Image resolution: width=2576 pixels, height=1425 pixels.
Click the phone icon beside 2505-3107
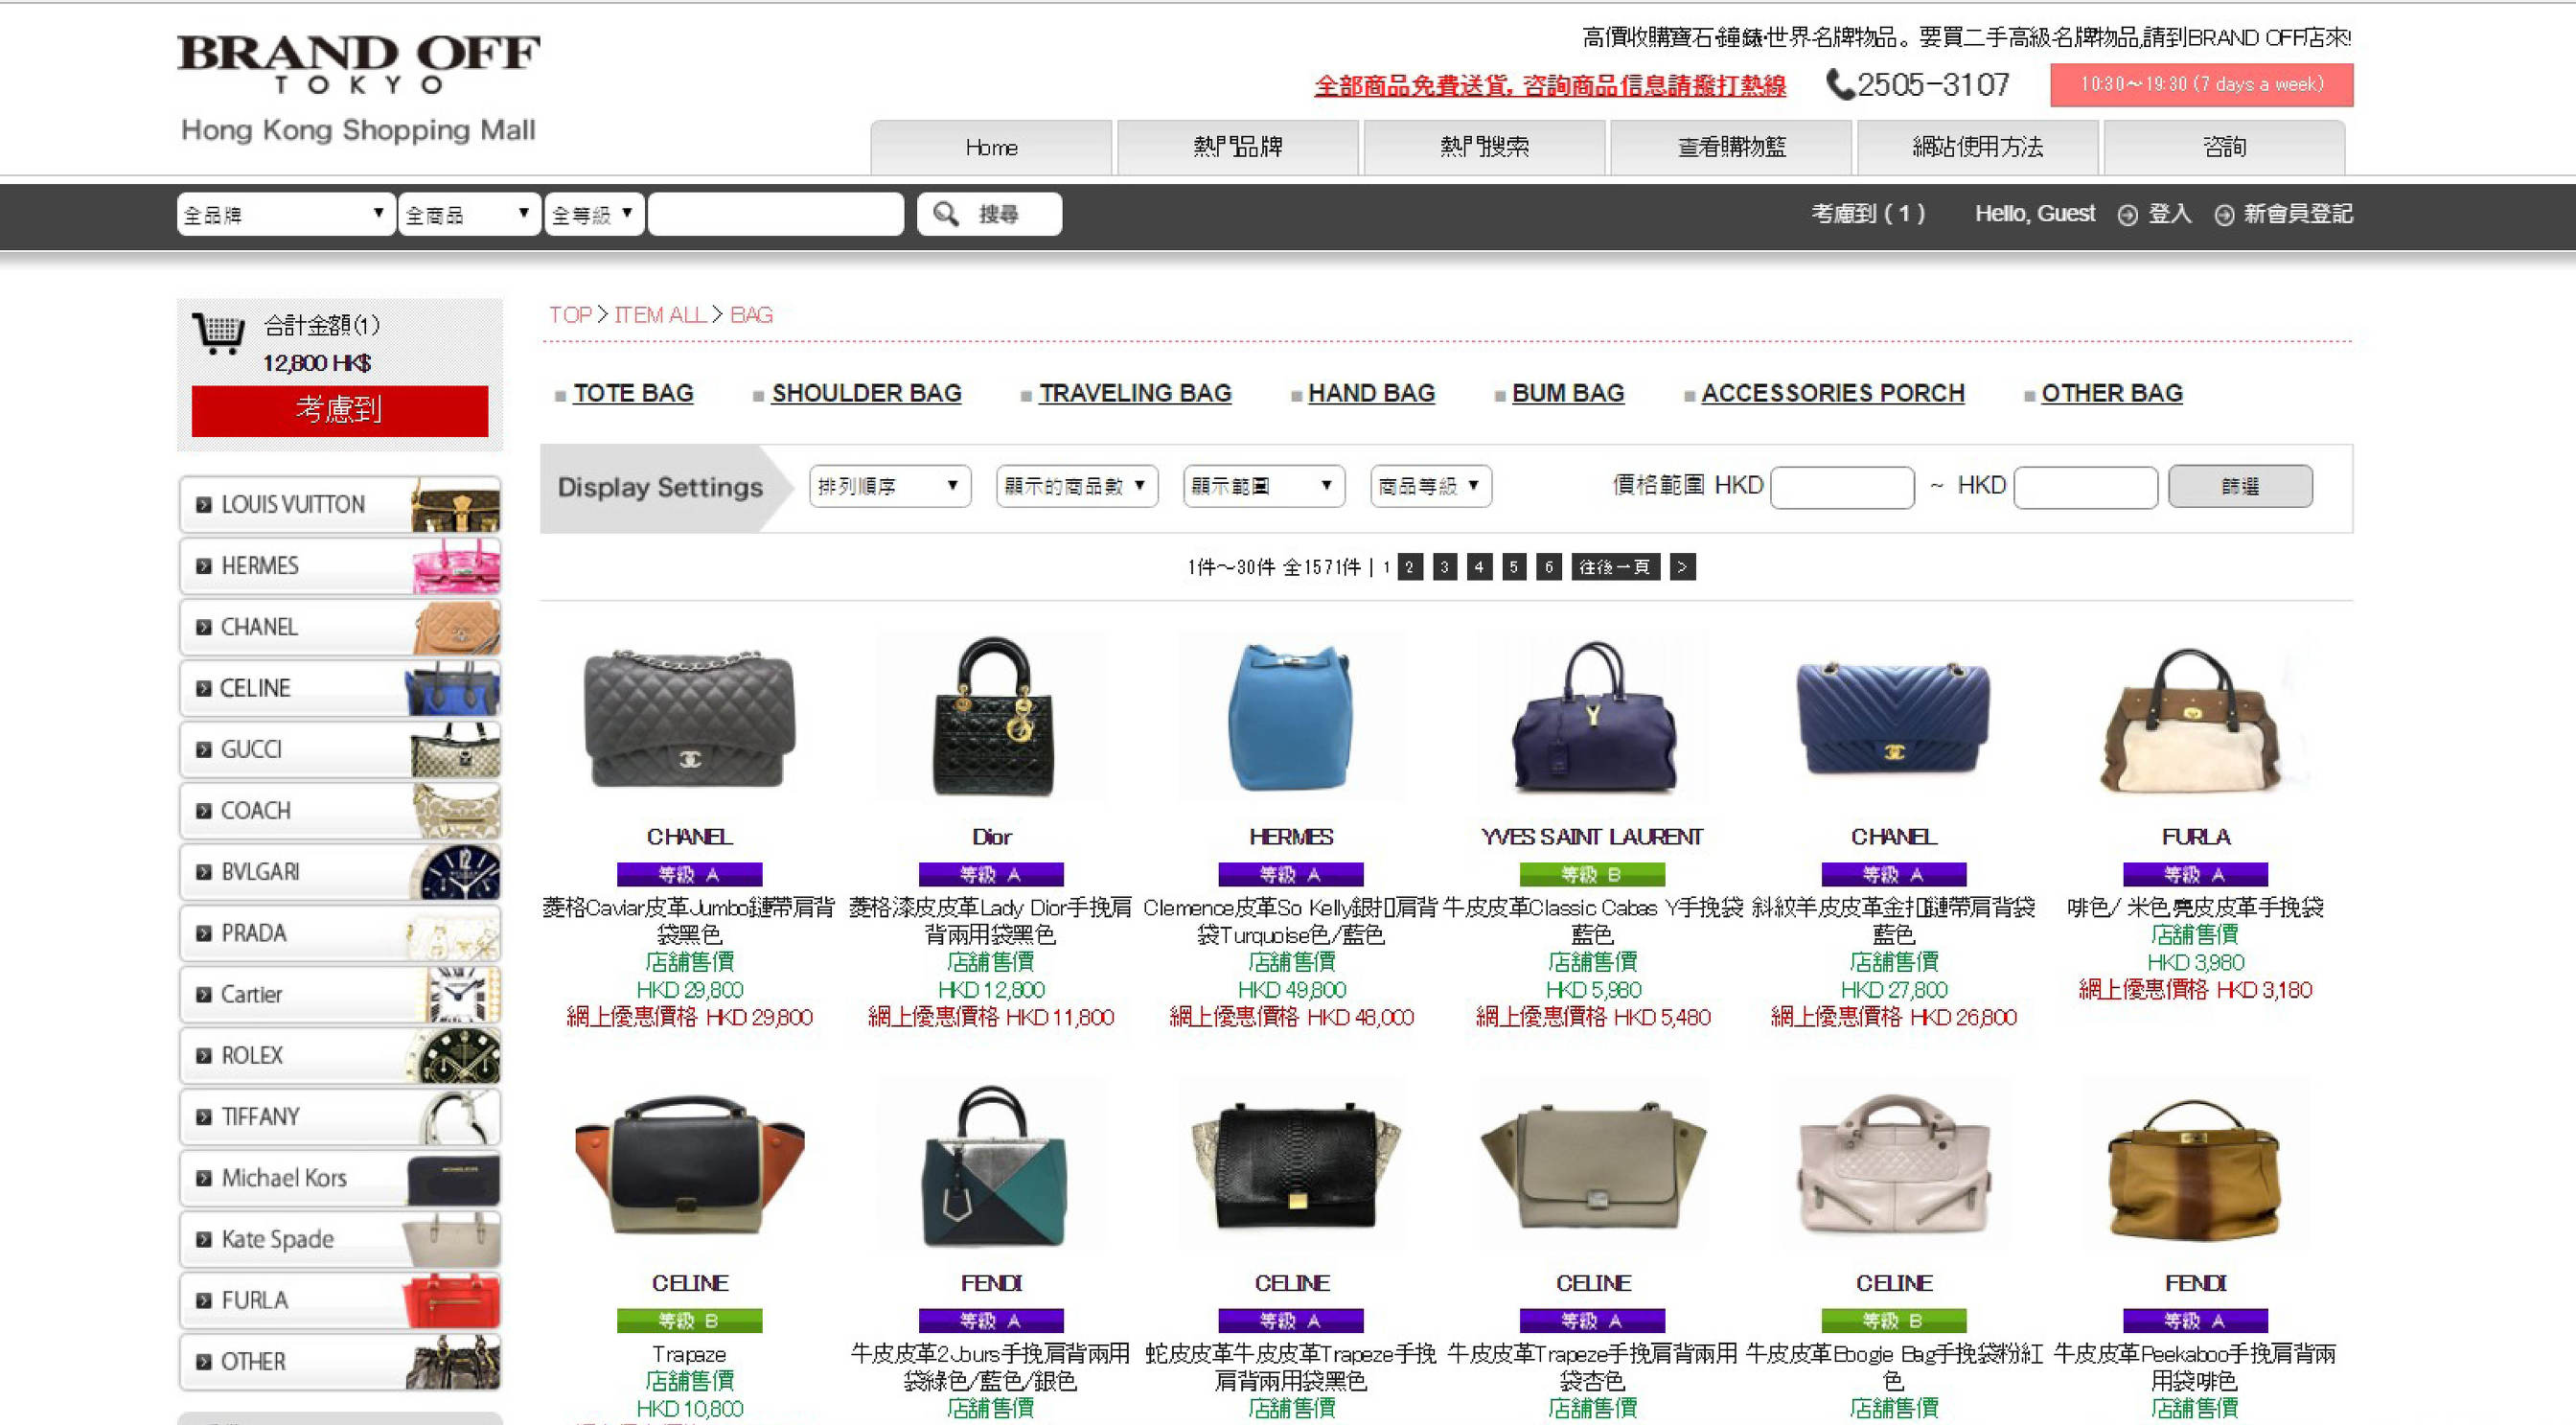1838,84
